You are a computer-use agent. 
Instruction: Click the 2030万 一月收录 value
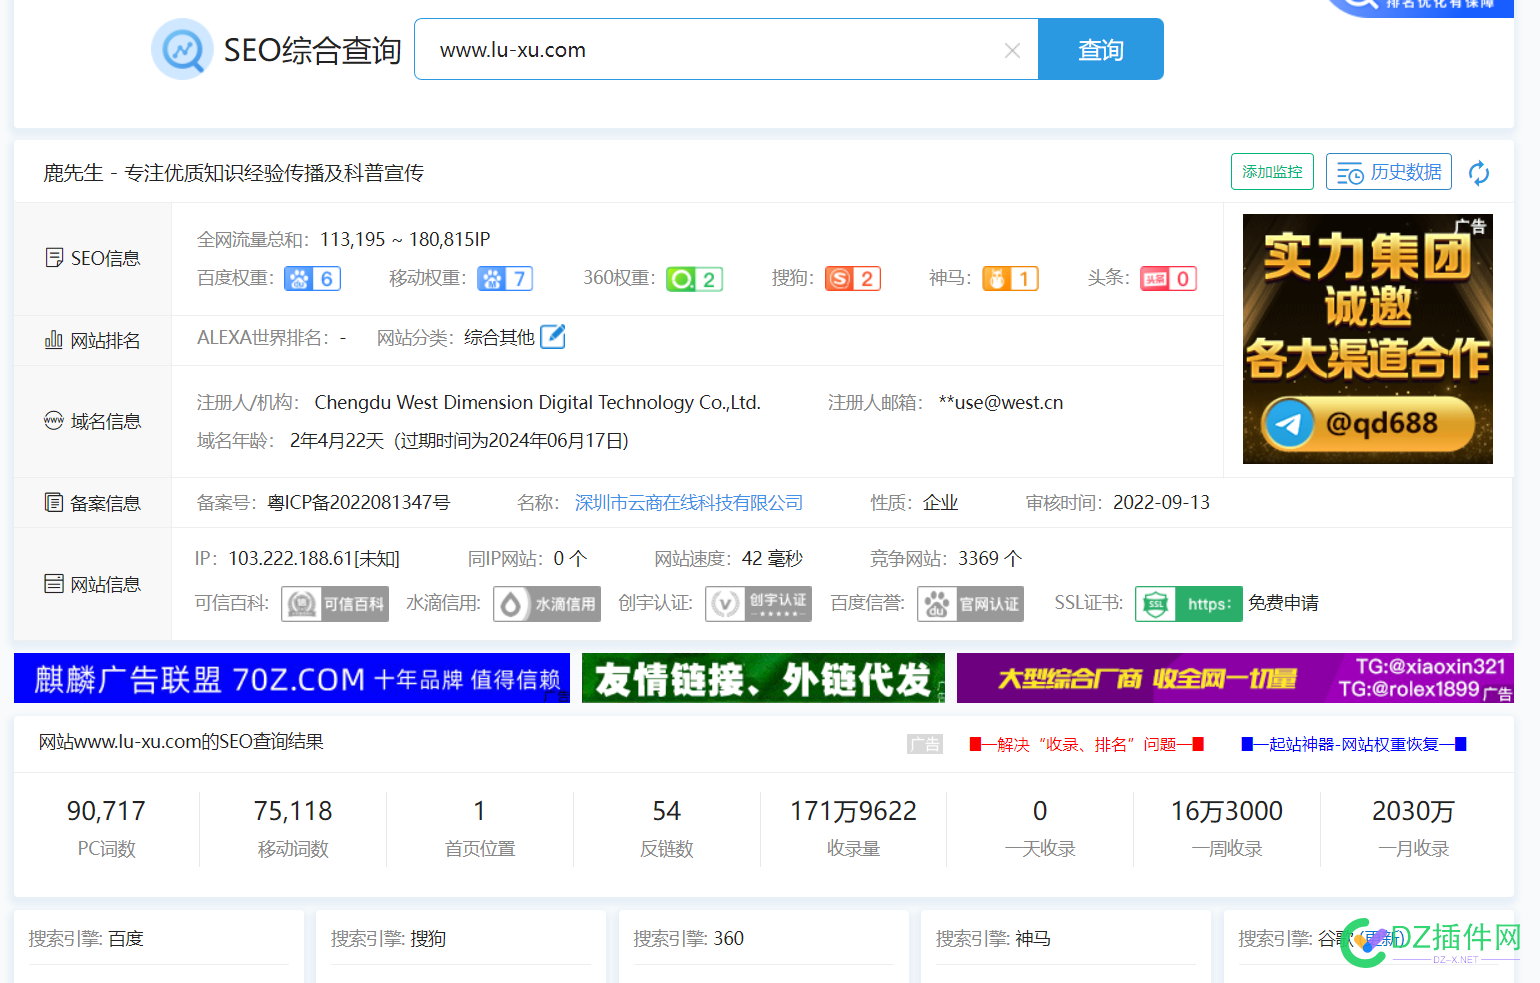pos(1413,811)
